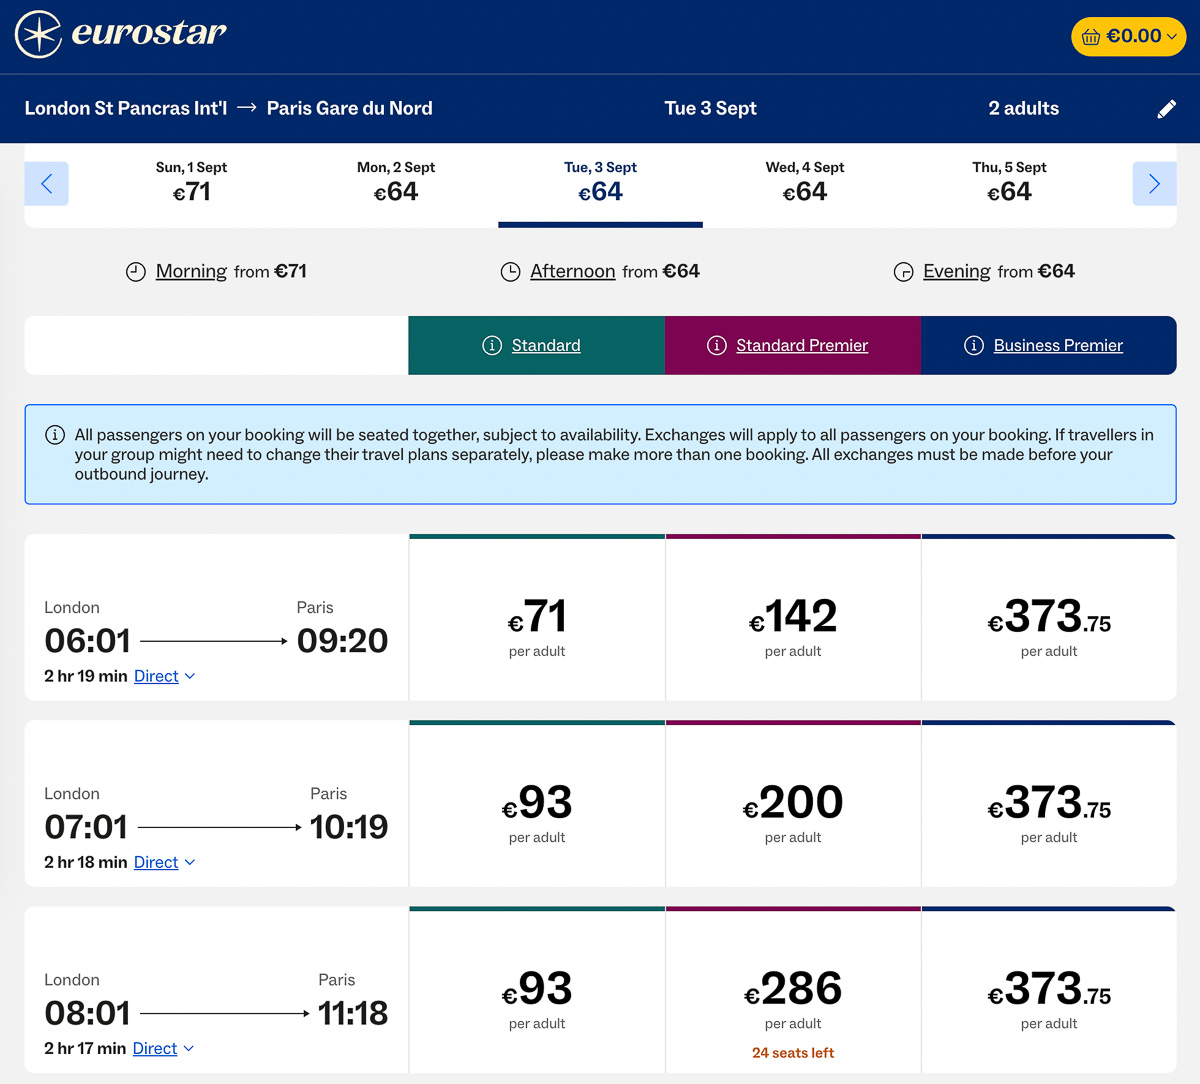Open the basket showing €0.00

[x=1128, y=36]
